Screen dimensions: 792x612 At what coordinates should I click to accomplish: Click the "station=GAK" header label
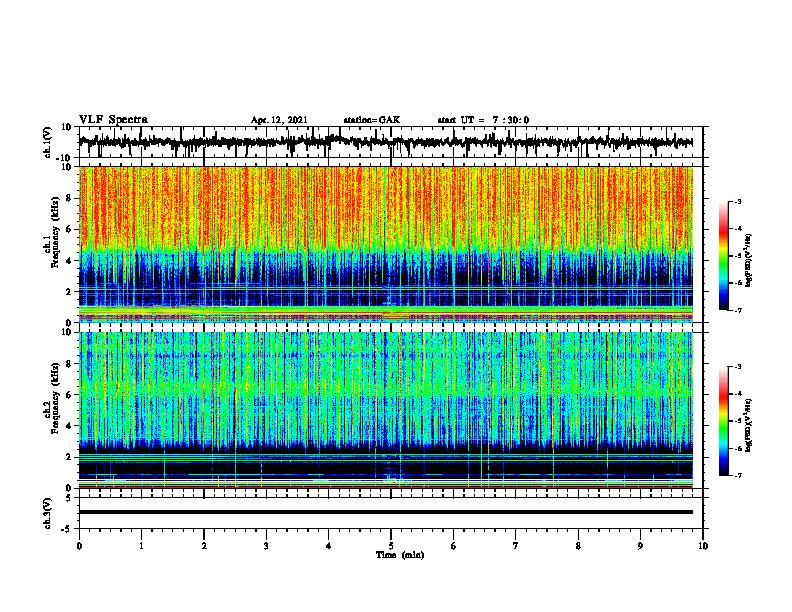(x=372, y=120)
